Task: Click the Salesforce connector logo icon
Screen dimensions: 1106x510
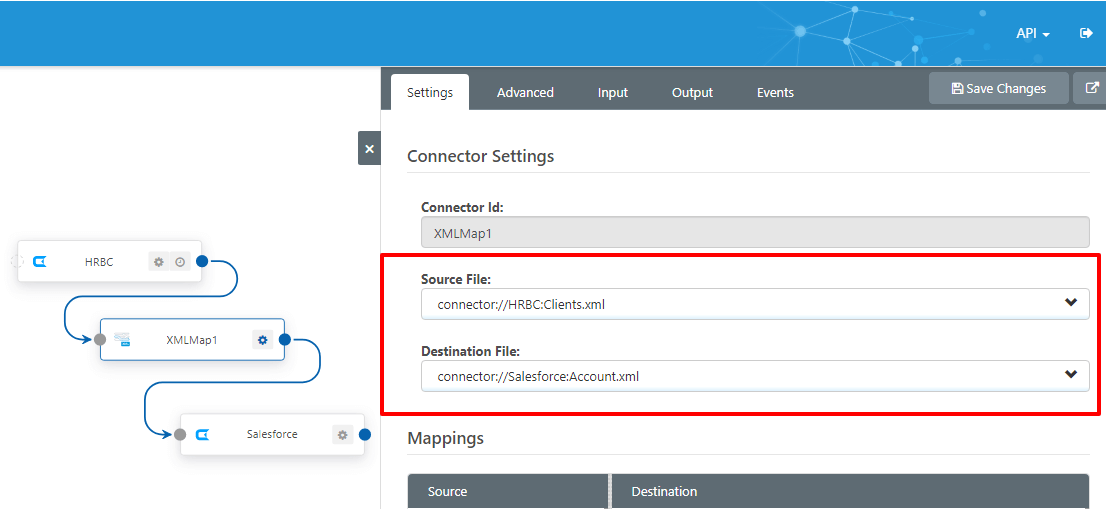Action: pos(201,435)
